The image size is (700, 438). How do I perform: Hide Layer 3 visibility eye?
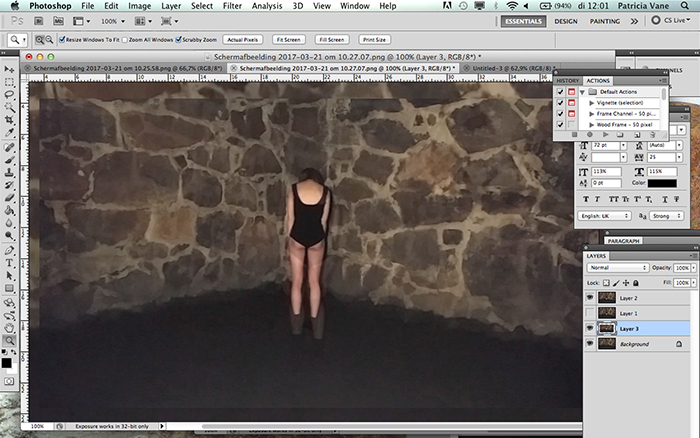pyautogui.click(x=590, y=328)
